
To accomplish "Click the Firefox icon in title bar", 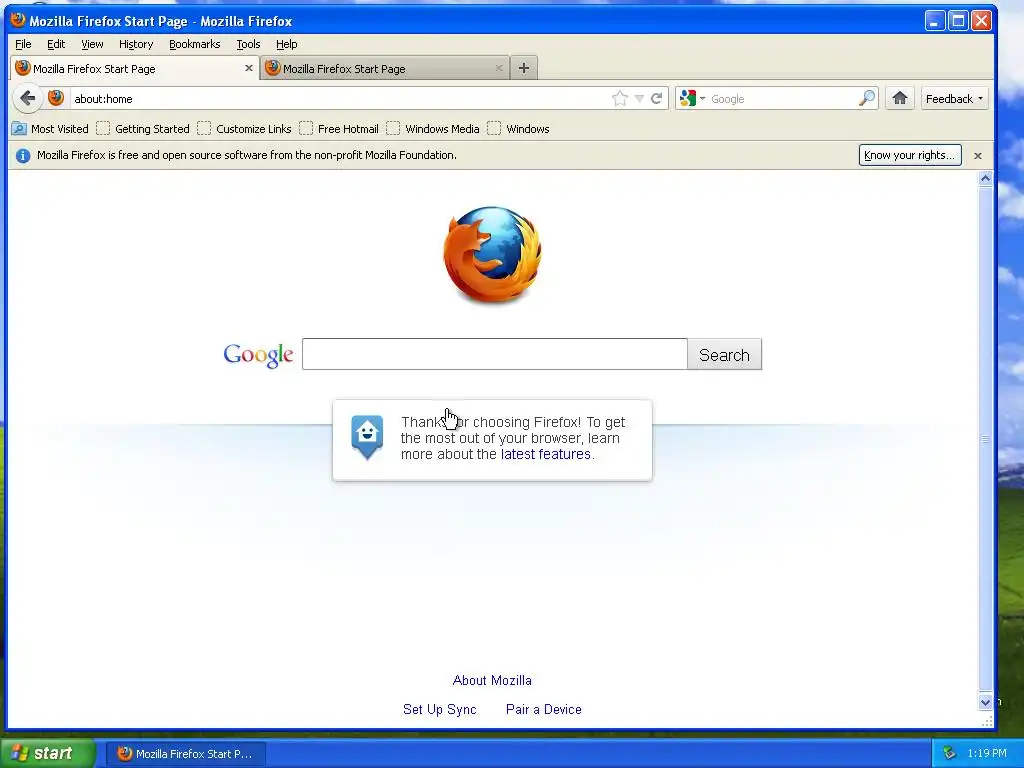I will (18, 20).
